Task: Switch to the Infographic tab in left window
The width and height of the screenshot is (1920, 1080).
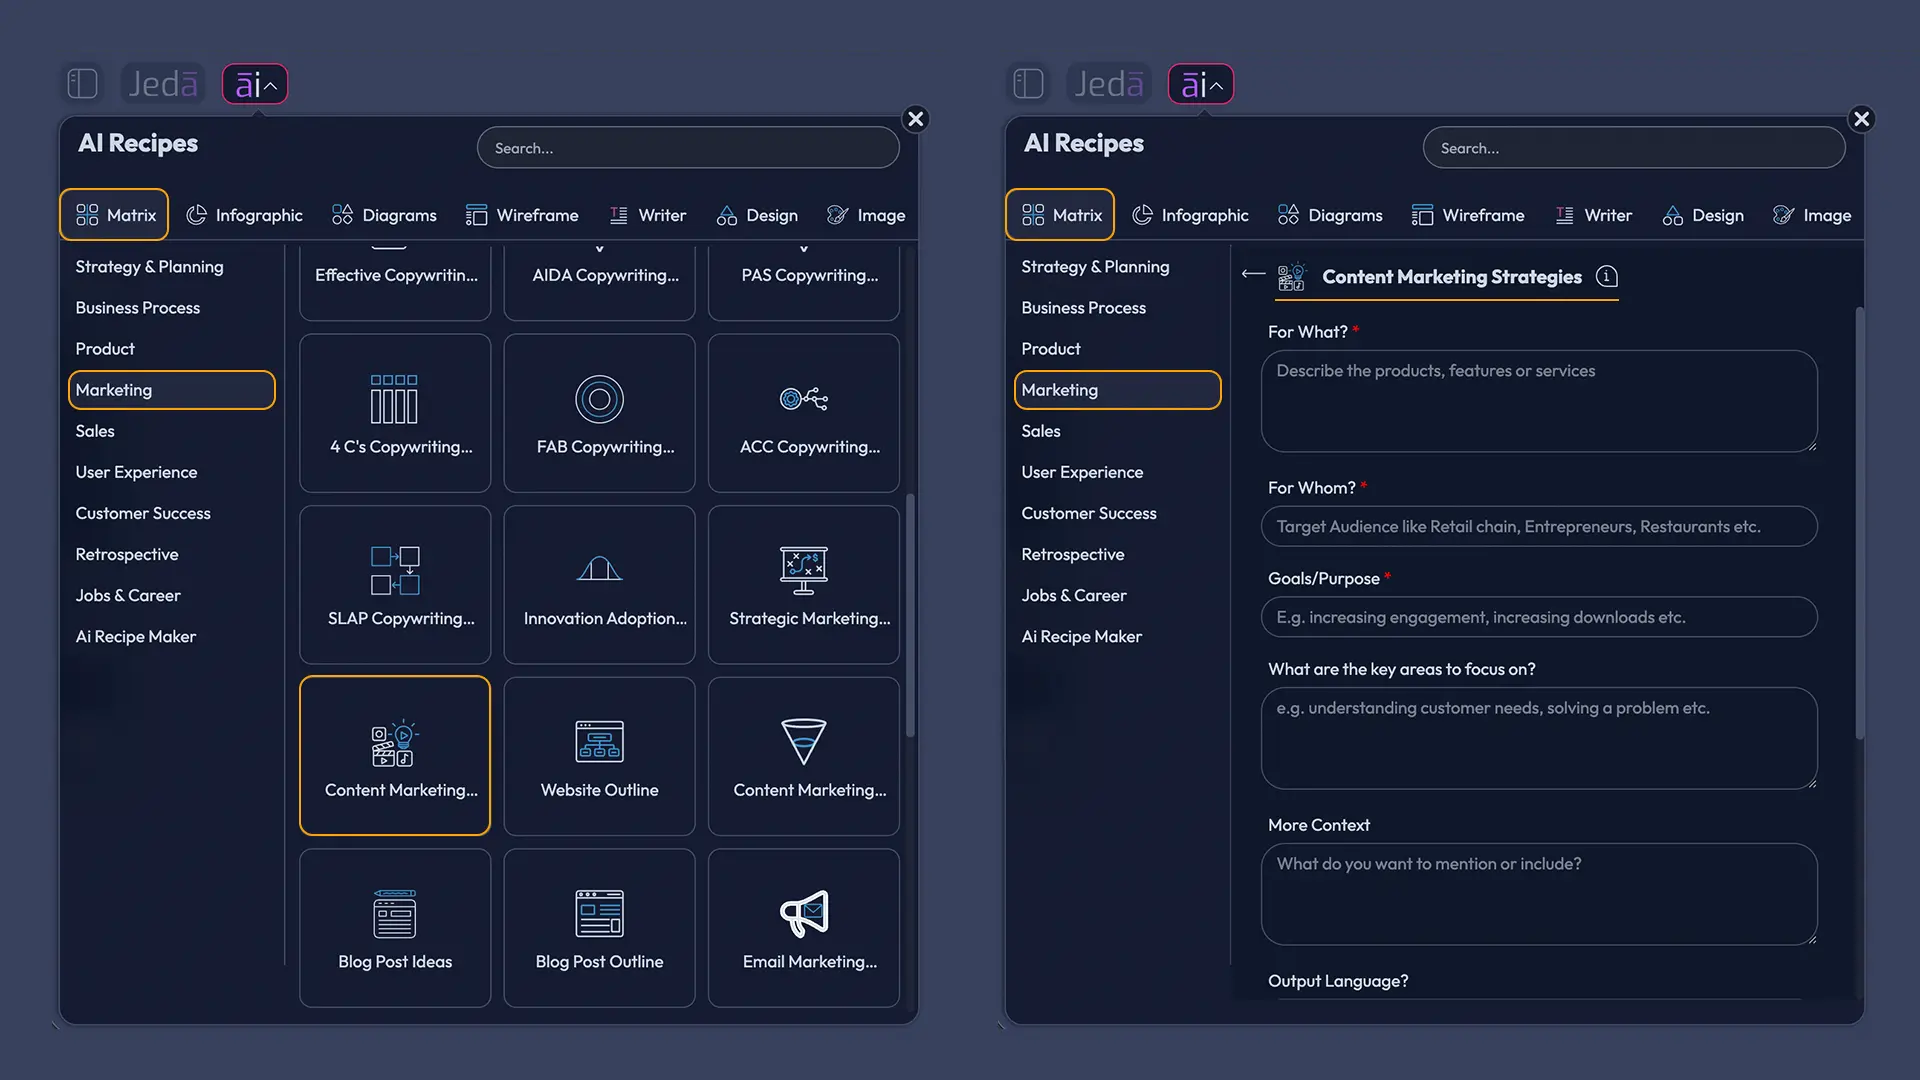Action: [245, 215]
